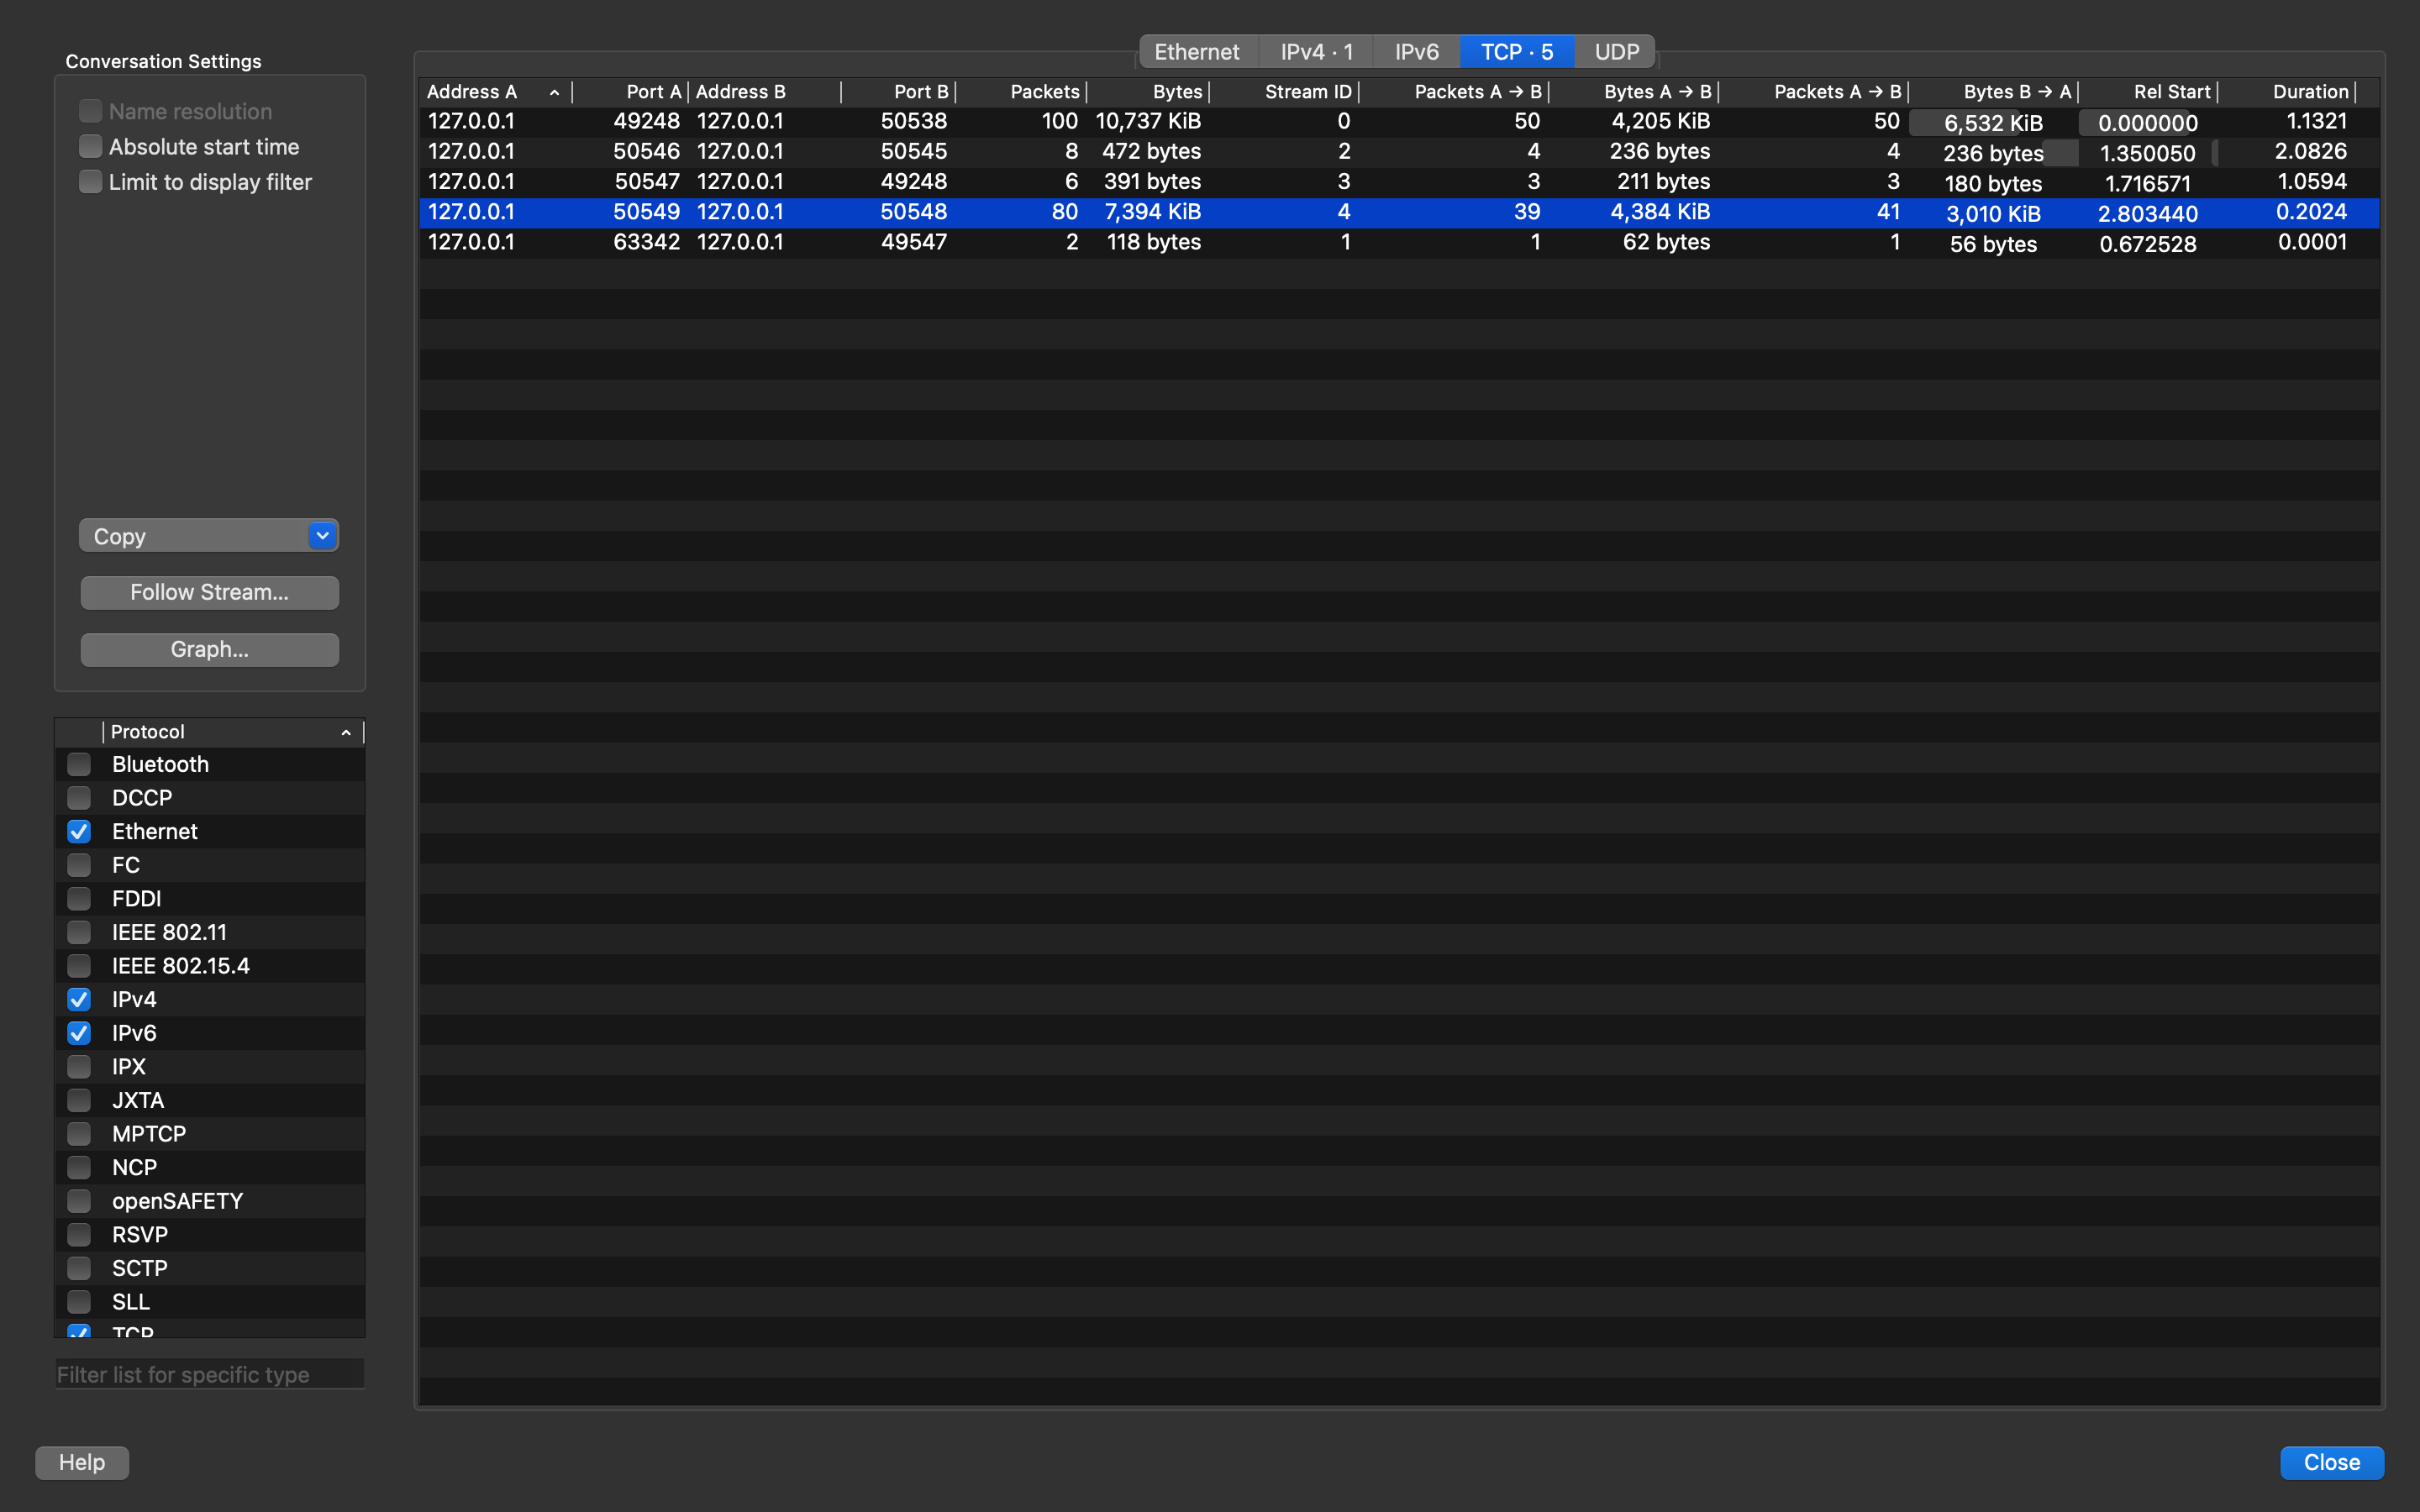Viewport: 2420px width, 1512px height.
Task: Sort by Bytes B → A column header
Action: click(1995, 92)
